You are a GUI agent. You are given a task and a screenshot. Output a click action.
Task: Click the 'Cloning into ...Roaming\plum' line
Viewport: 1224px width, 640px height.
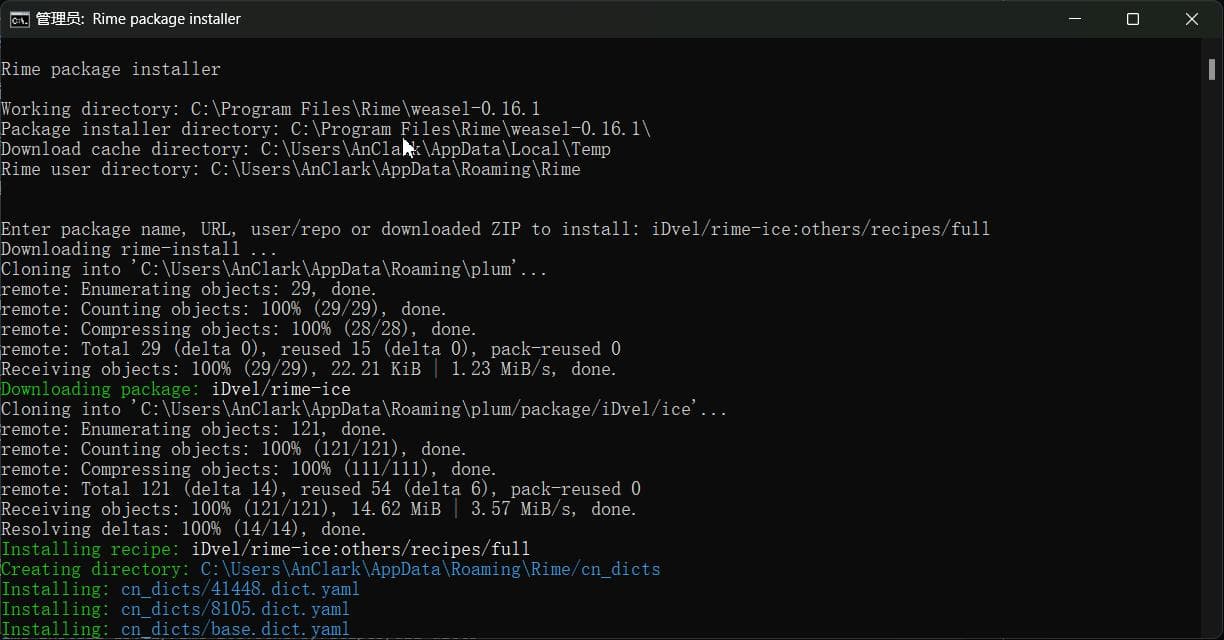click(274, 269)
